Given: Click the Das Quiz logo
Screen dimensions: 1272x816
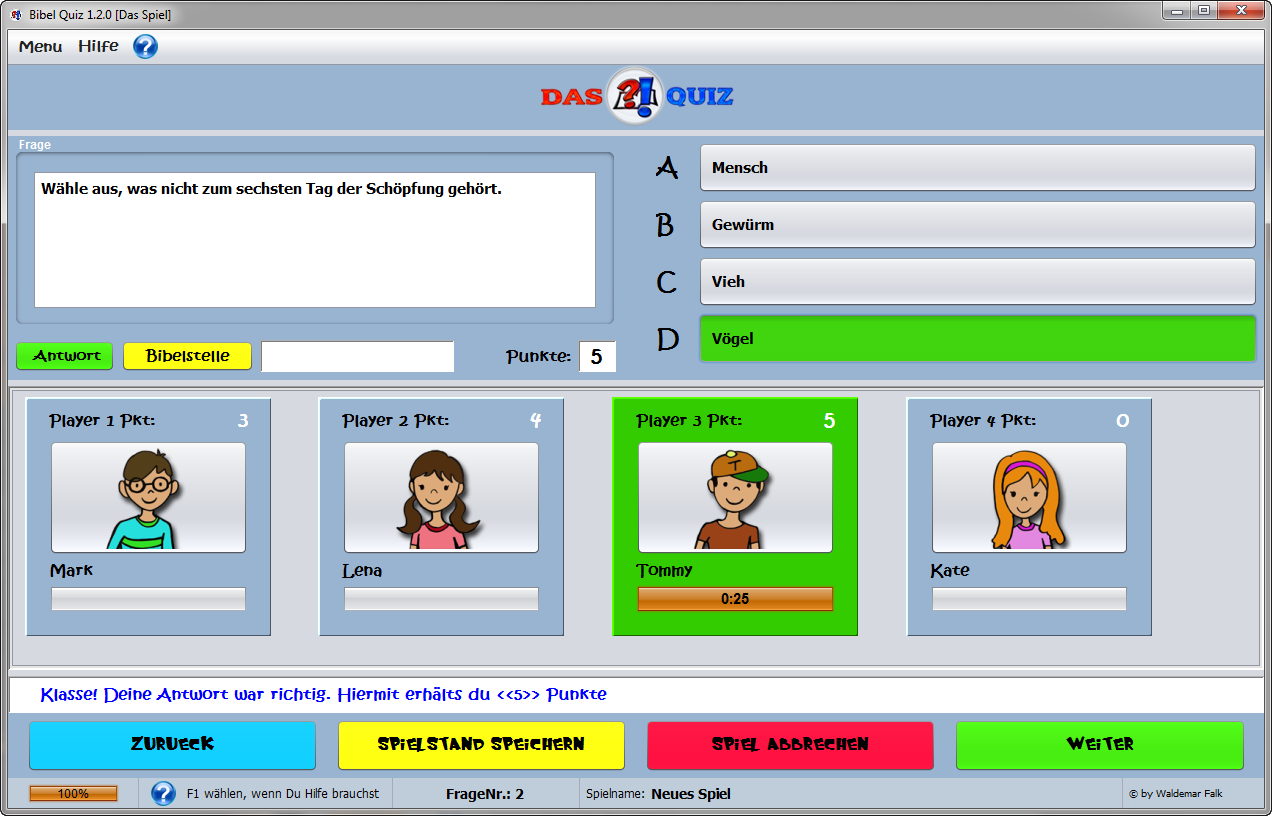Looking at the screenshot, I should coord(636,97).
